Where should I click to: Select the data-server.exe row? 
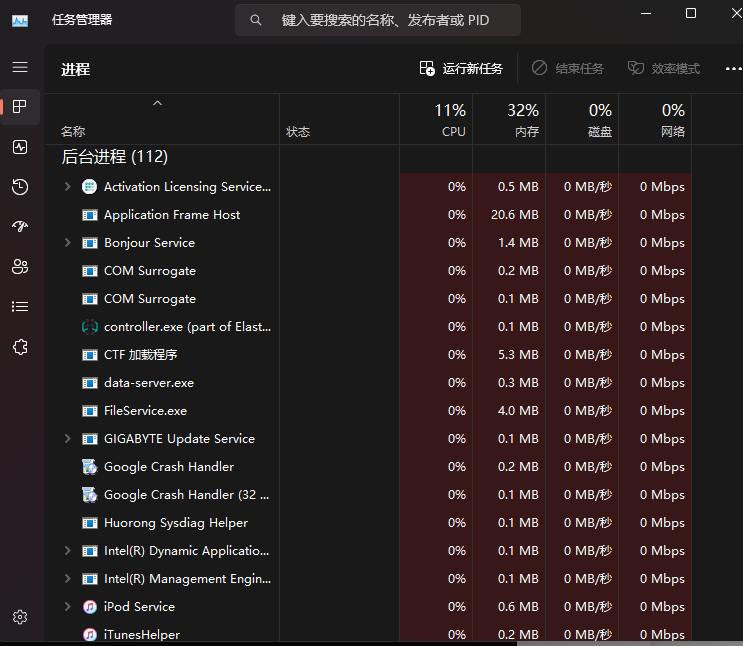pyautogui.click(x=369, y=382)
